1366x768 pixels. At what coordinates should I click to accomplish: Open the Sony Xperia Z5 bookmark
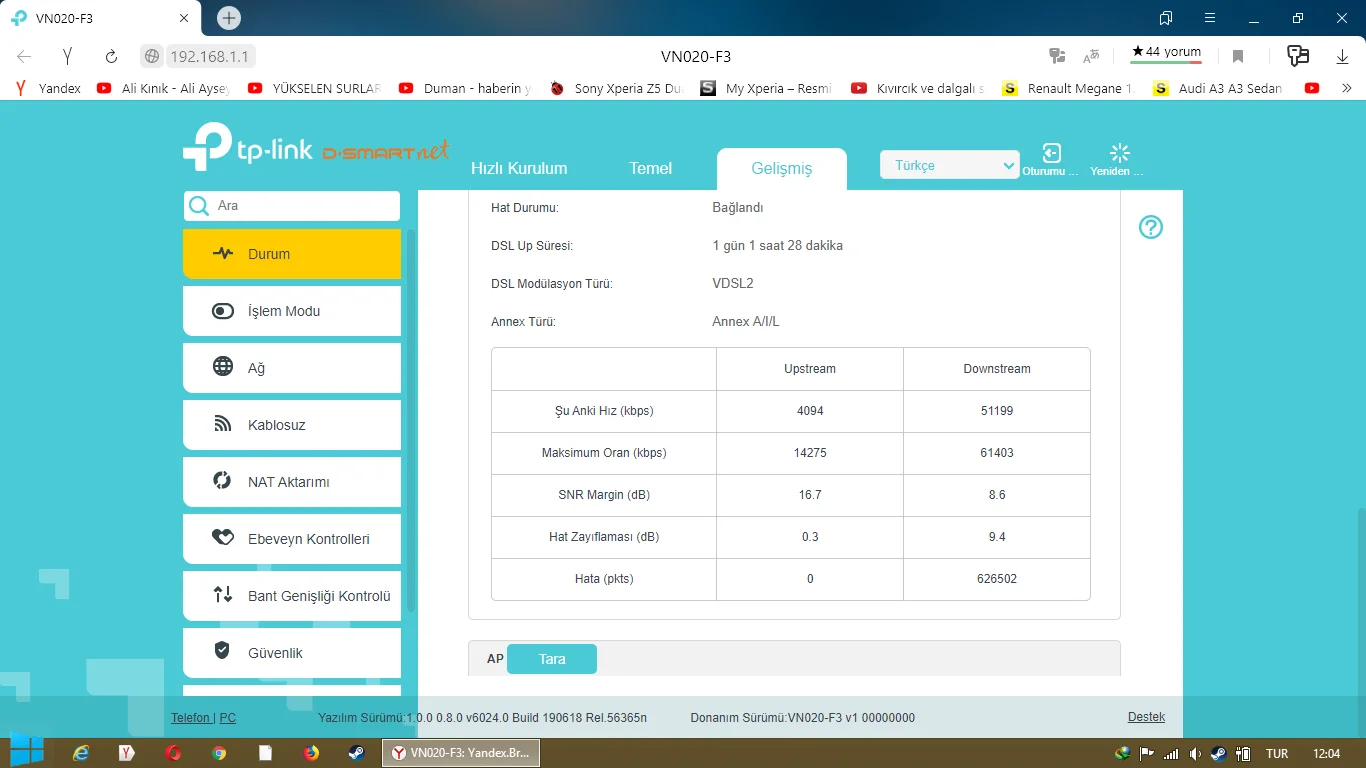[617, 88]
